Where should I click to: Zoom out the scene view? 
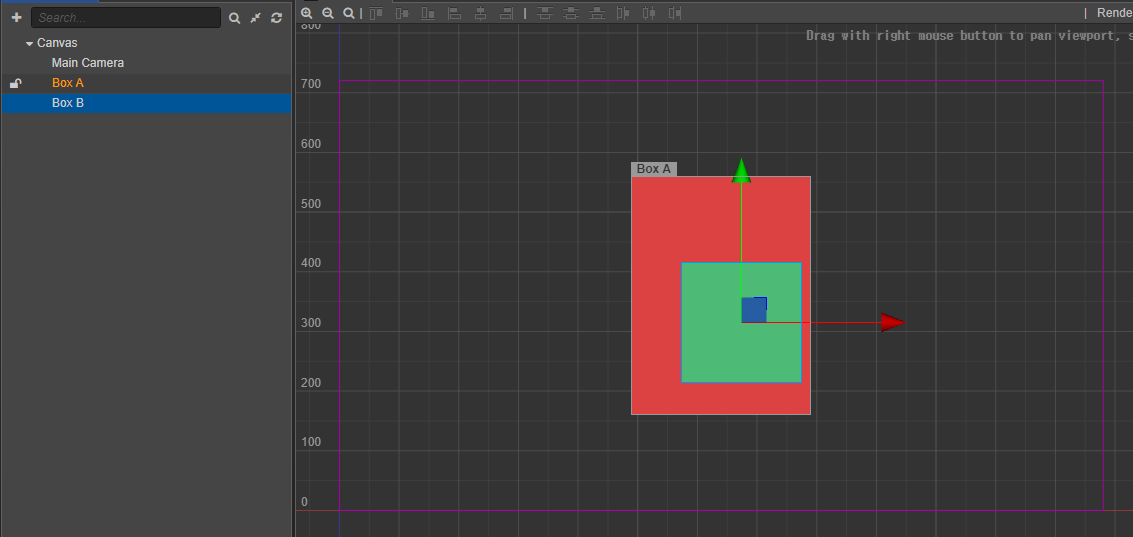pos(327,13)
